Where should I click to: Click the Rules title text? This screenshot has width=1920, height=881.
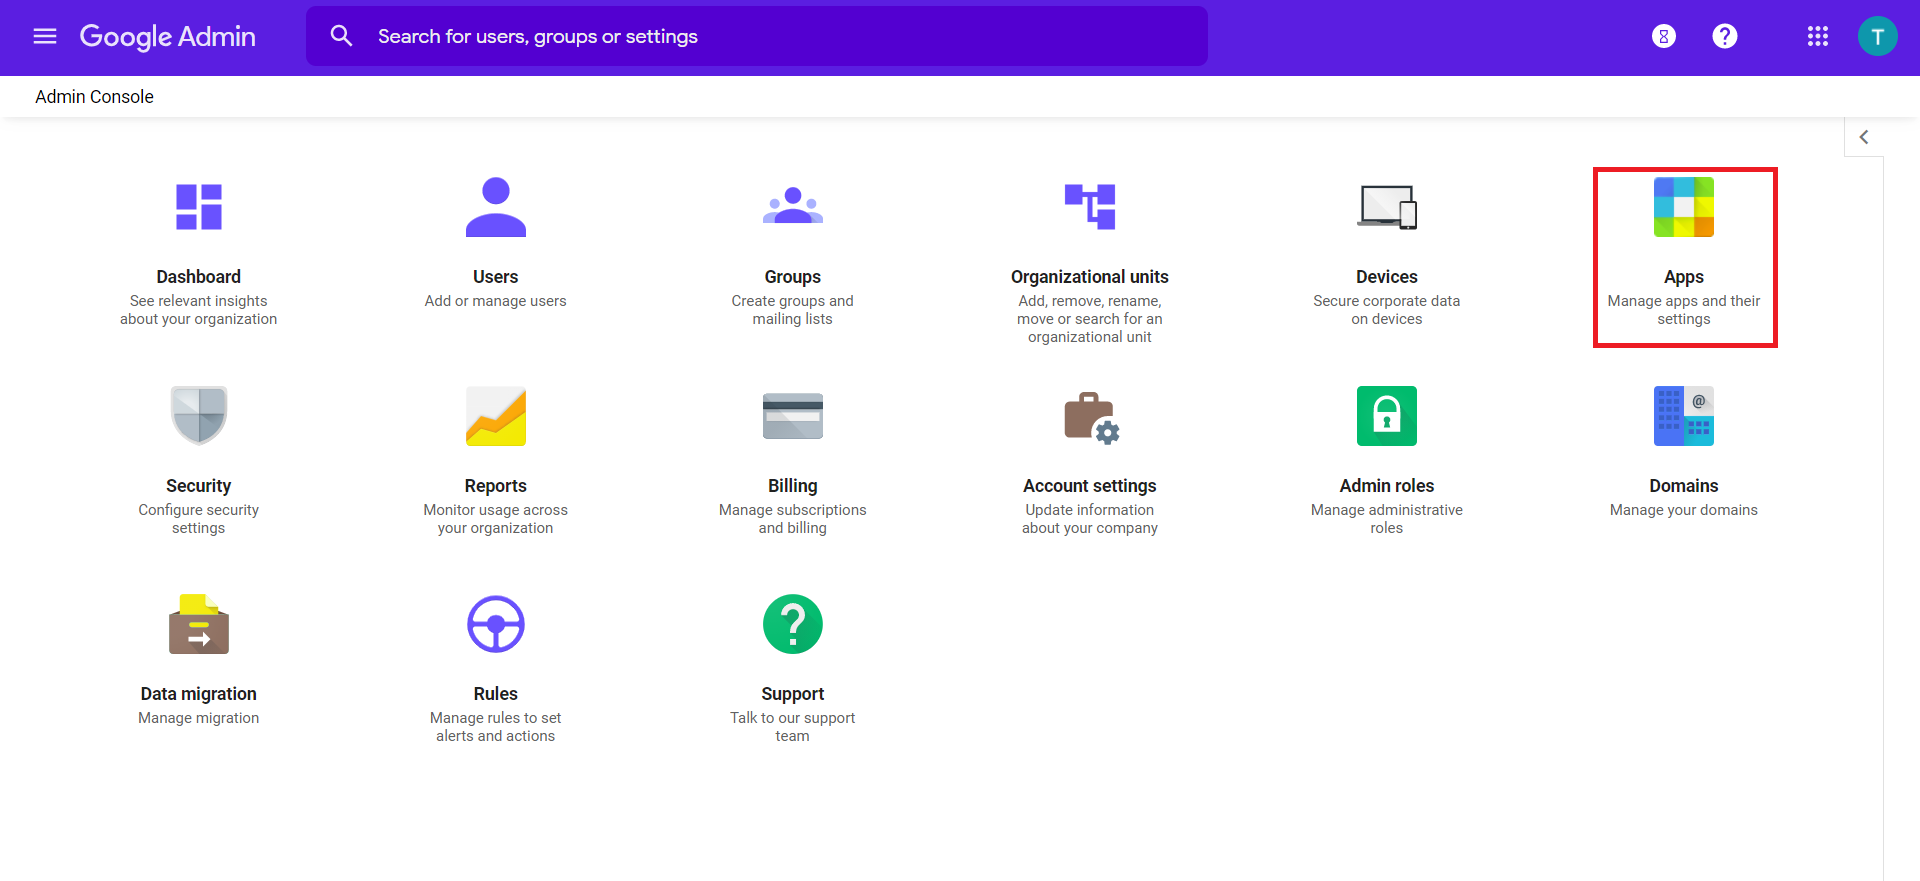[x=496, y=694]
